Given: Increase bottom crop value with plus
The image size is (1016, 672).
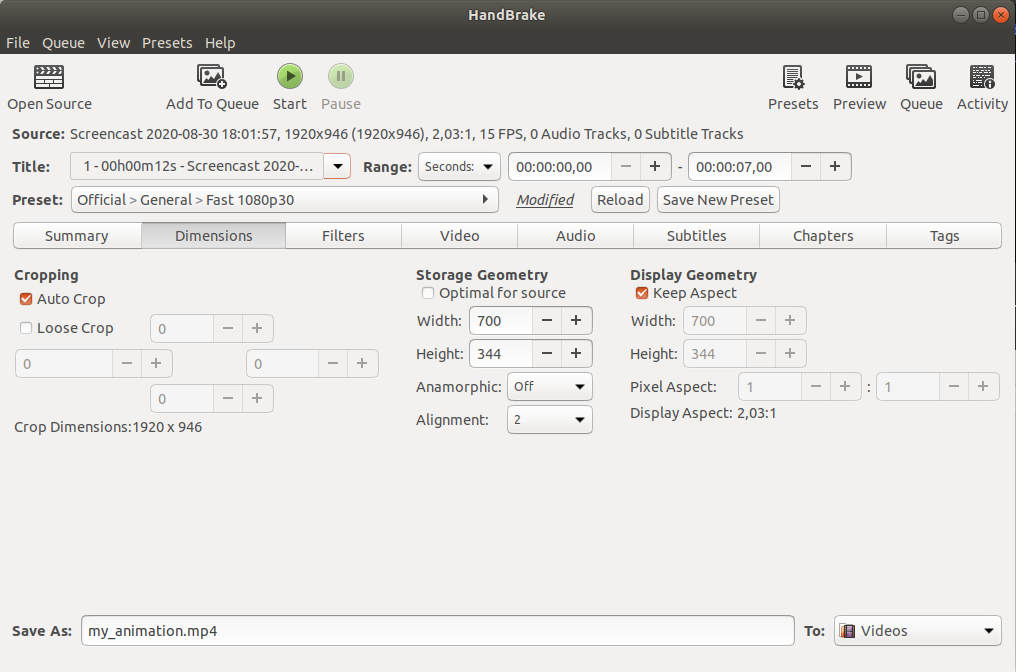Looking at the screenshot, I should click(x=257, y=399).
